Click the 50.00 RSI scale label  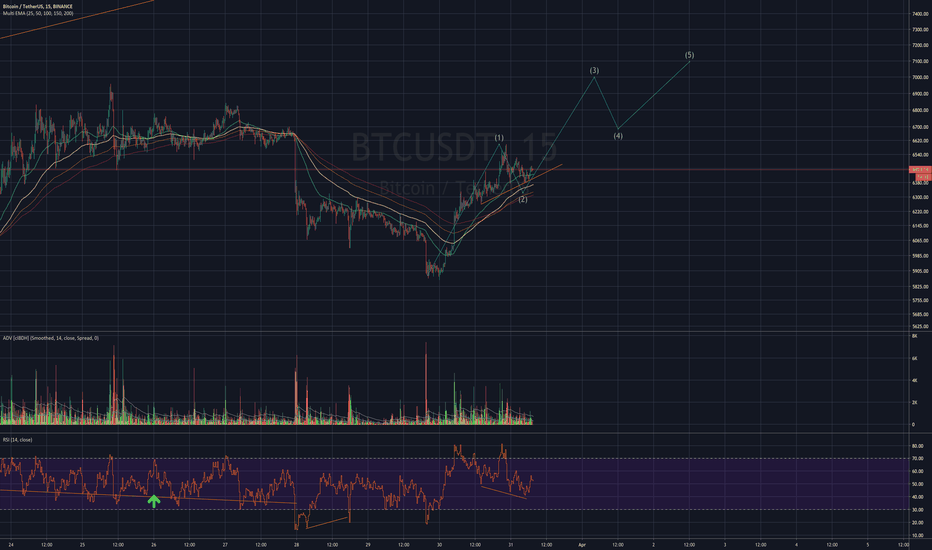[x=918, y=485]
